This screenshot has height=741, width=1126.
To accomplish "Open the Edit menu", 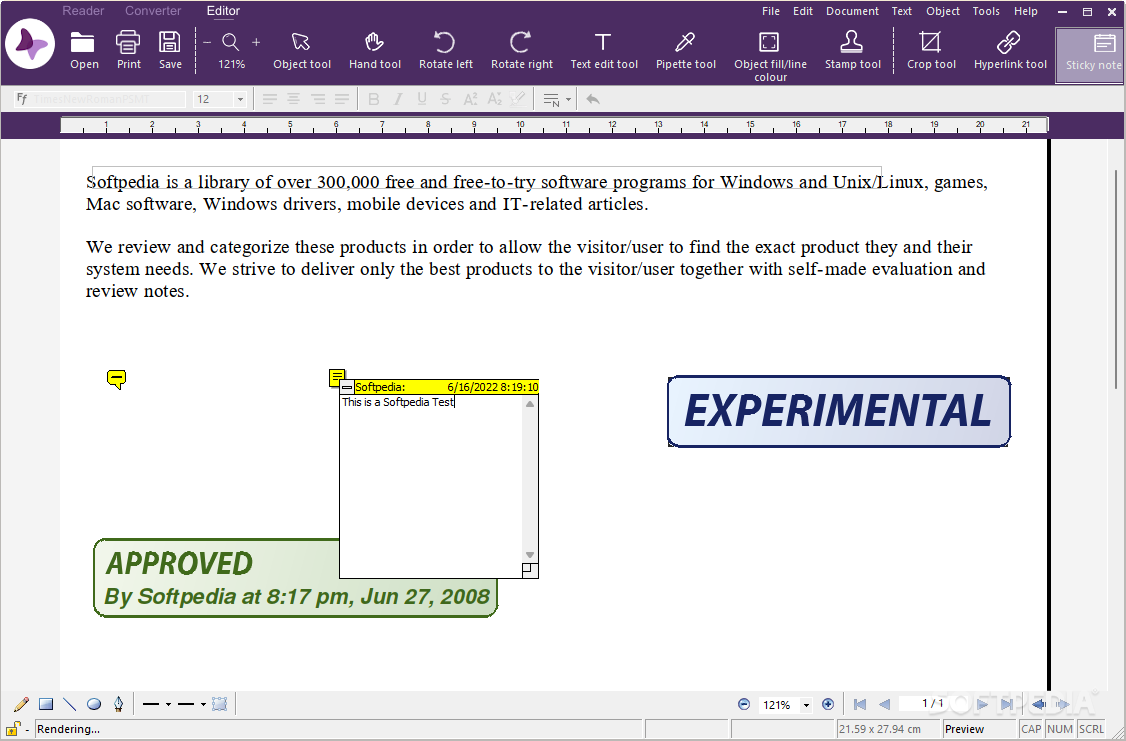I will point(803,11).
